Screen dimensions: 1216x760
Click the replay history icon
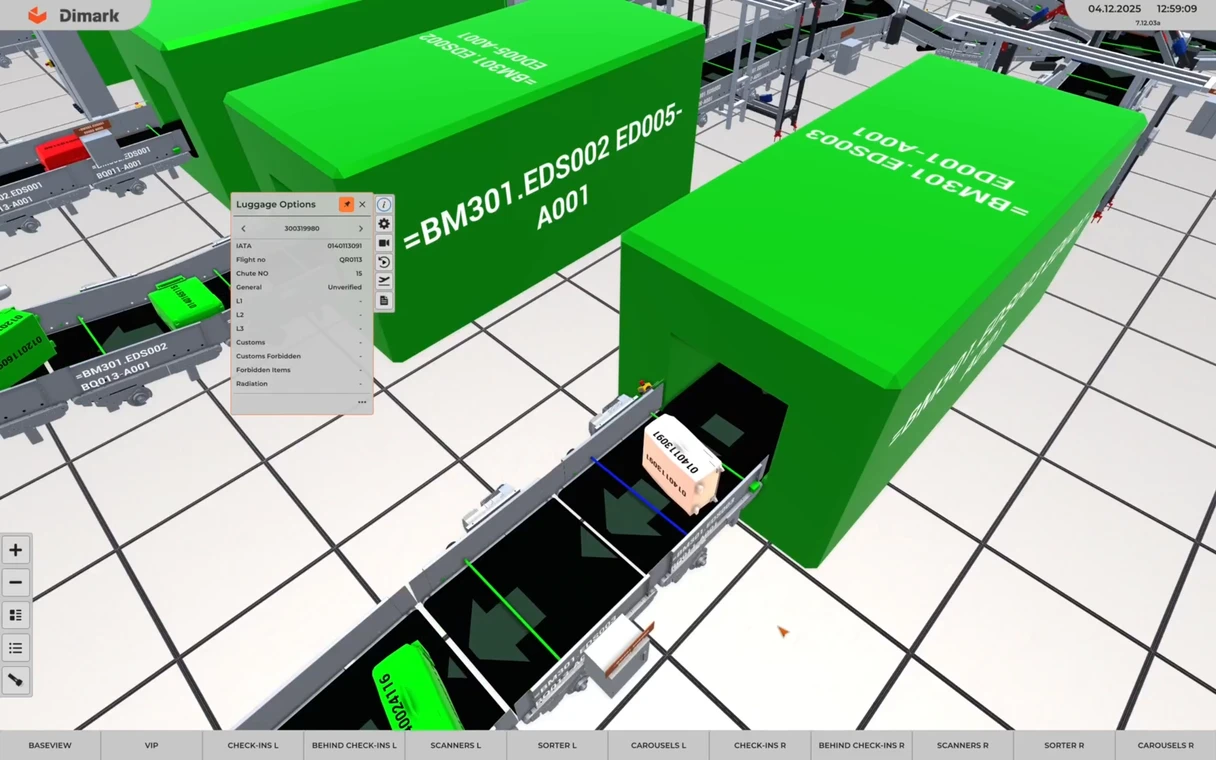pyautogui.click(x=384, y=262)
